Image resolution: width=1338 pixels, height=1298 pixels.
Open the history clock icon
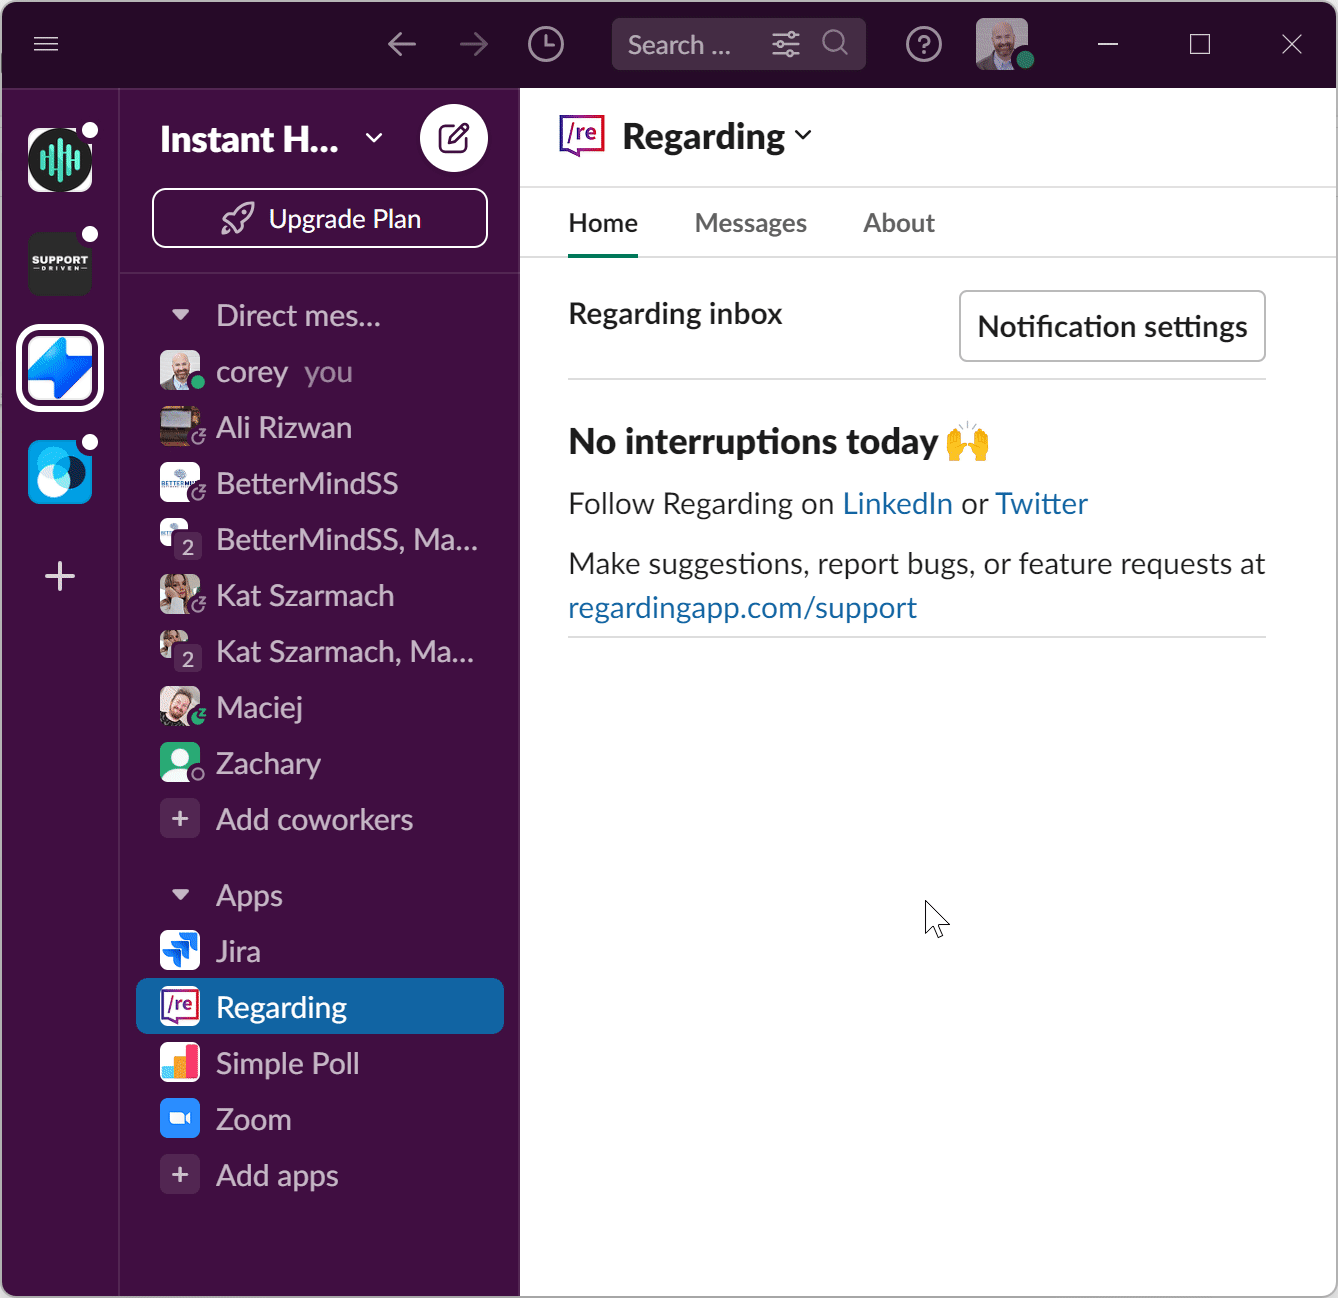coord(546,44)
